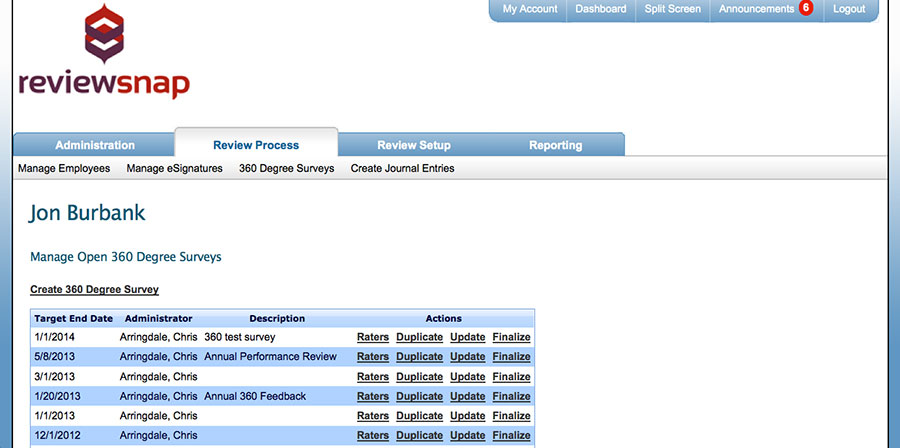Click the 'Annual Performance Review' description

[270, 357]
